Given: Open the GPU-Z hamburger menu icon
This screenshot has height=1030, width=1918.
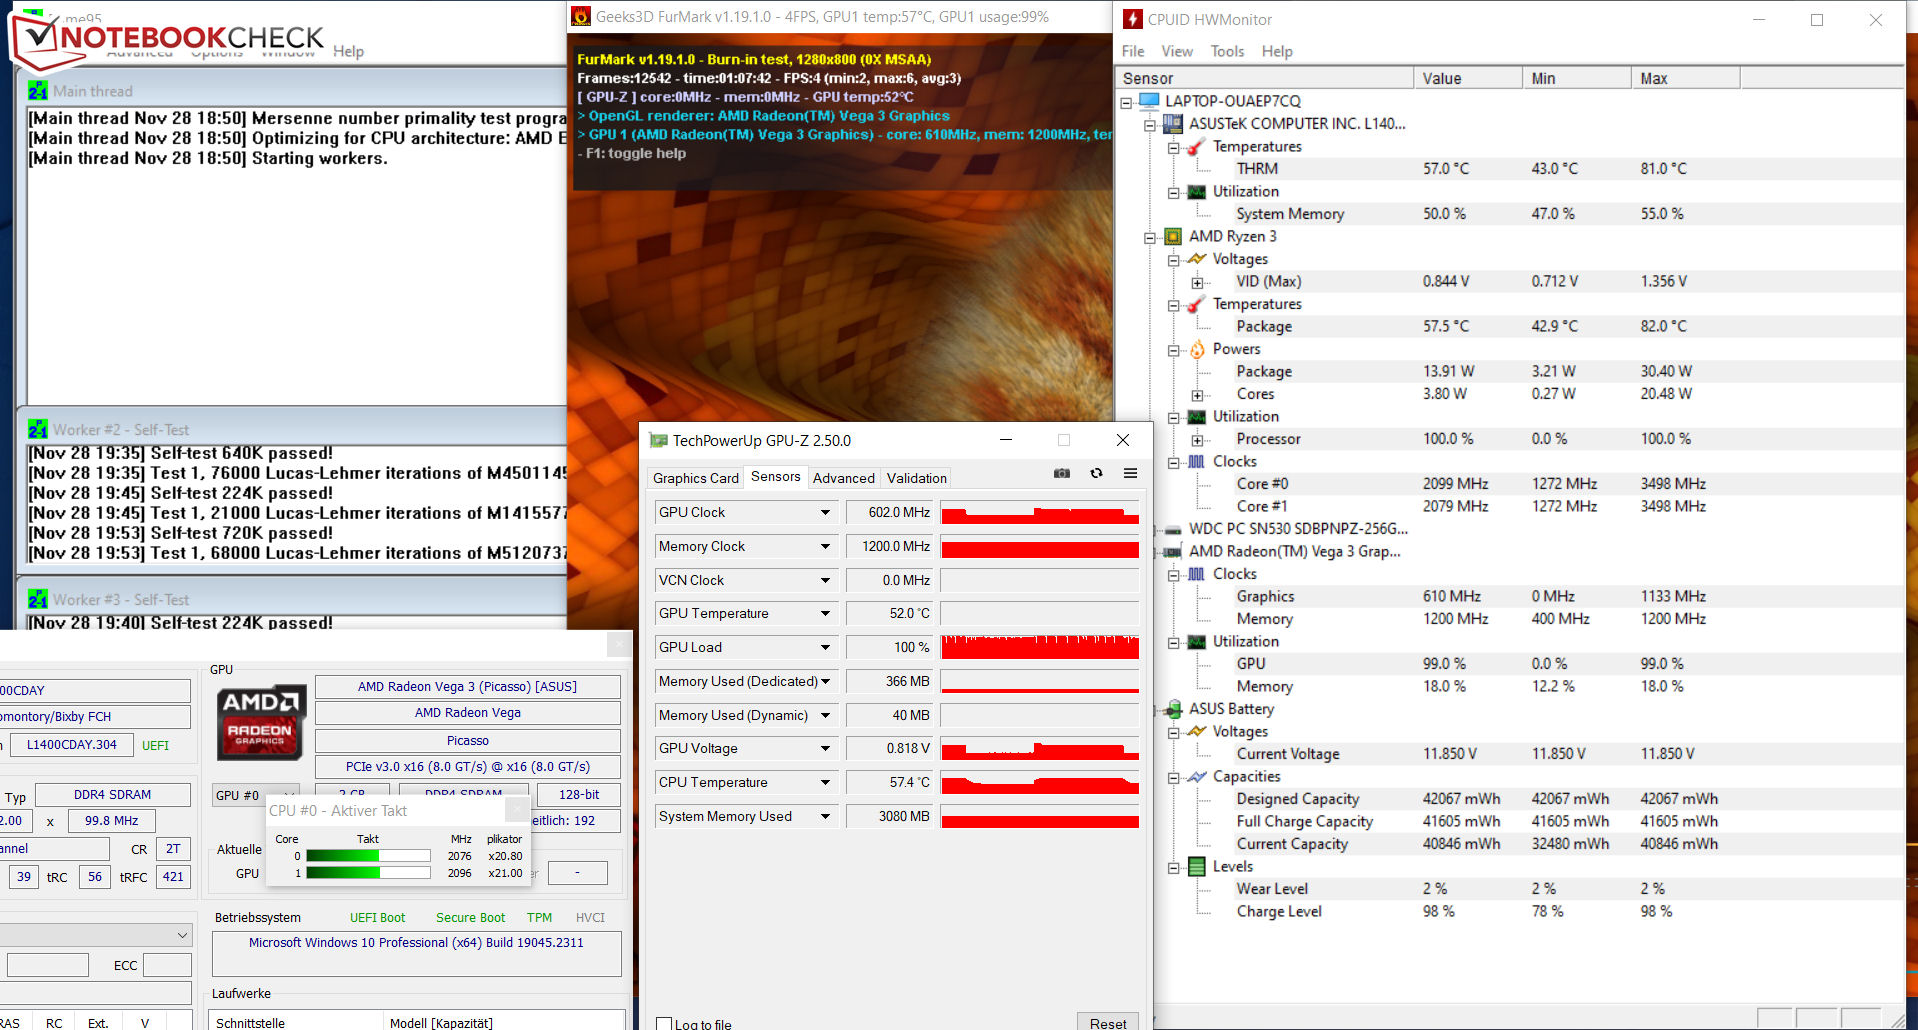Looking at the screenshot, I should coord(1130,474).
